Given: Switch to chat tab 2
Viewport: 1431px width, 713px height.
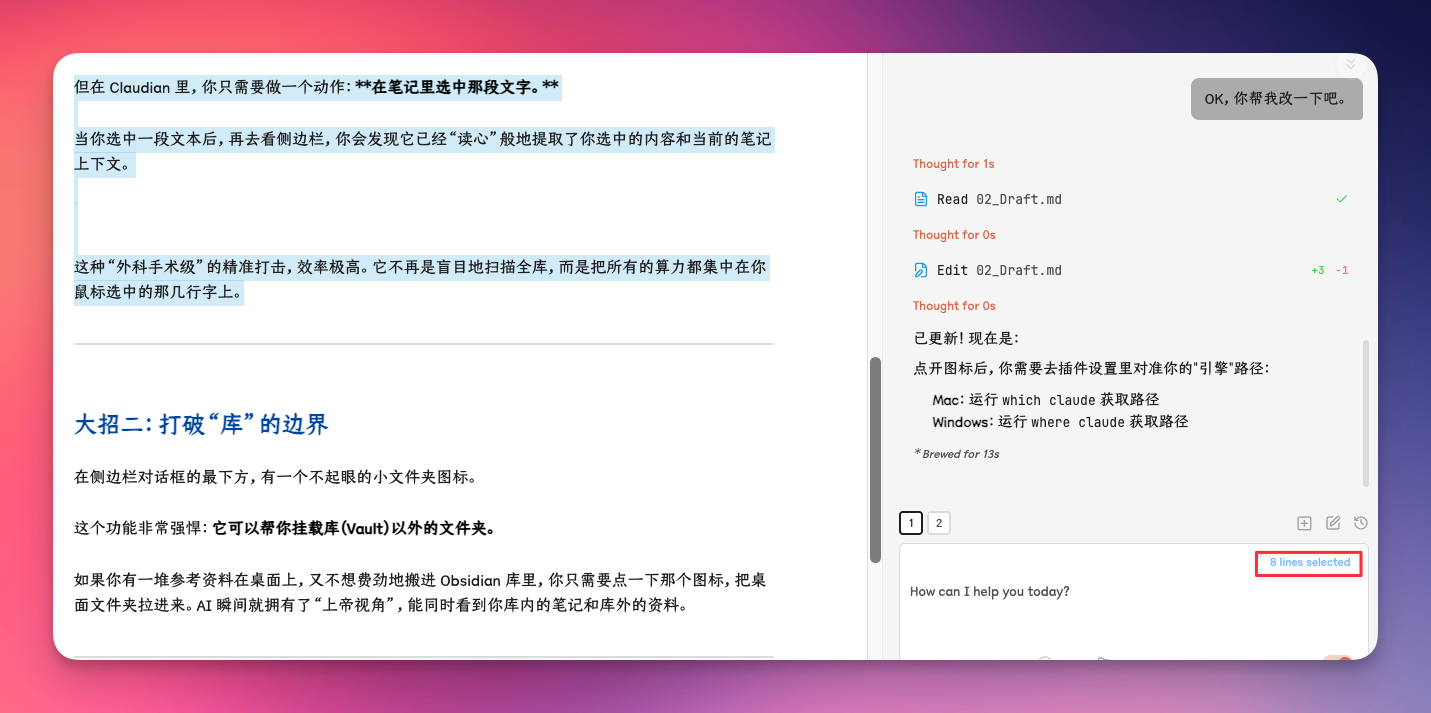Looking at the screenshot, I should (x=938, y=522).
